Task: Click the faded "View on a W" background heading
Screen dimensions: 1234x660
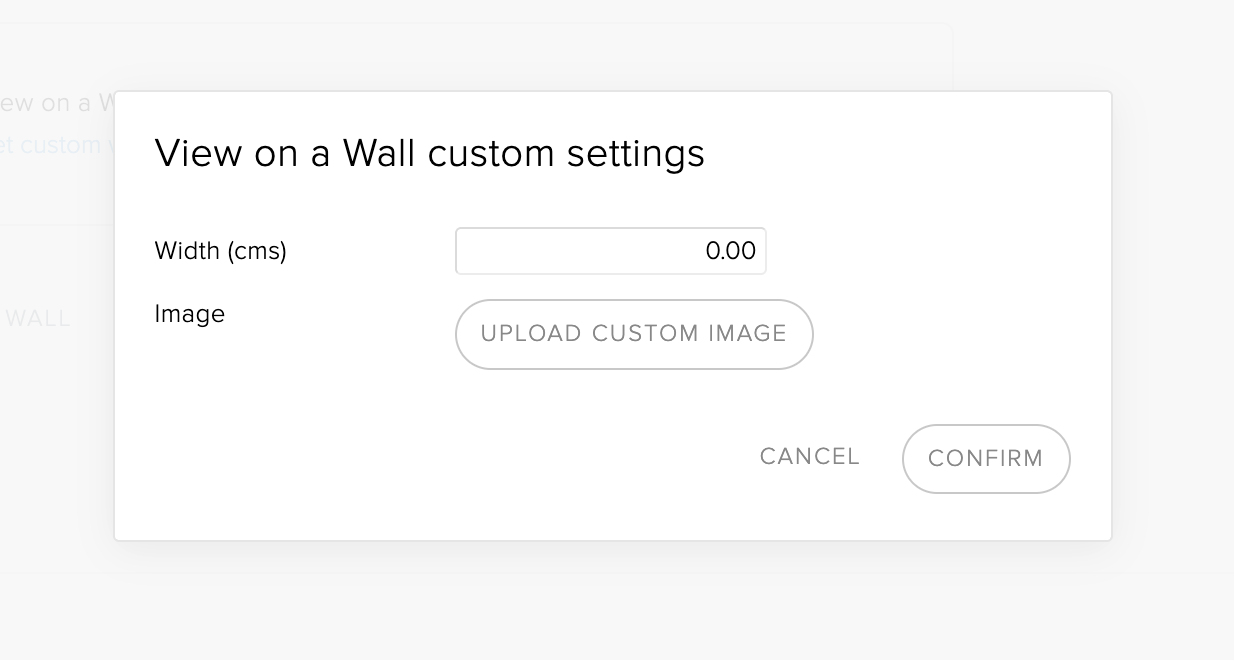Action: [x=55, y=103]
